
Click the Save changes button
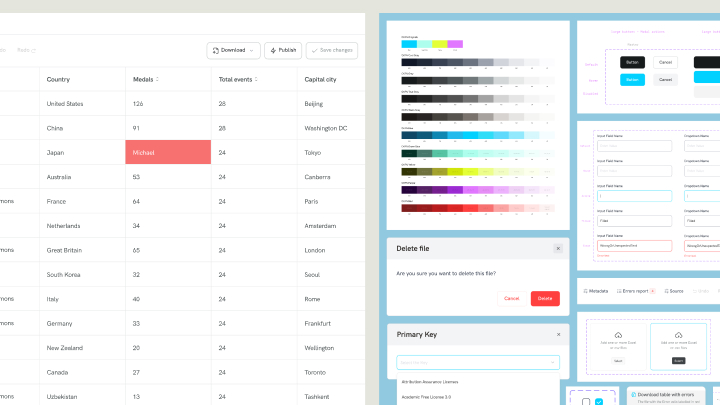click(x=332, y=51)
